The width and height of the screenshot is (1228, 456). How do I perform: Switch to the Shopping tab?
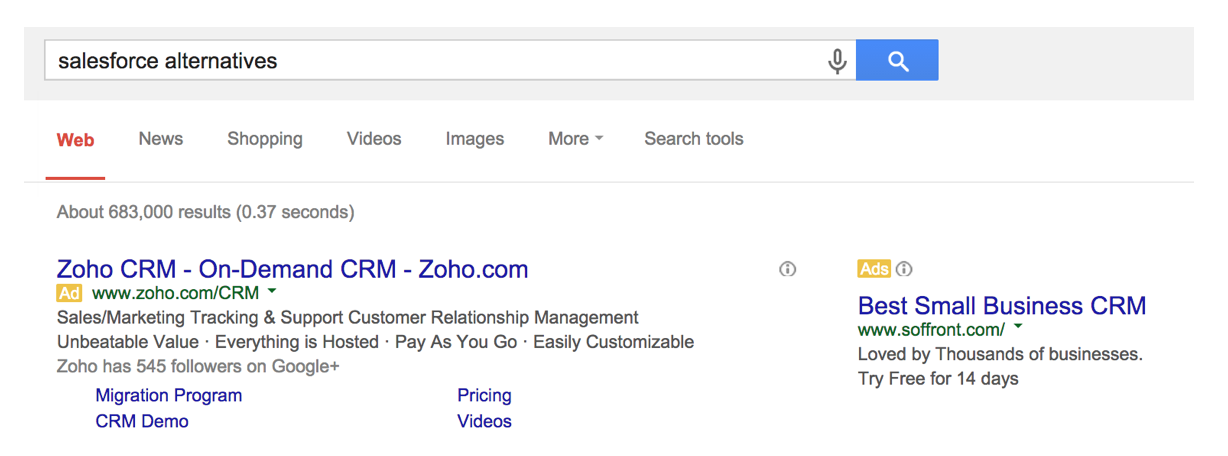265,139
